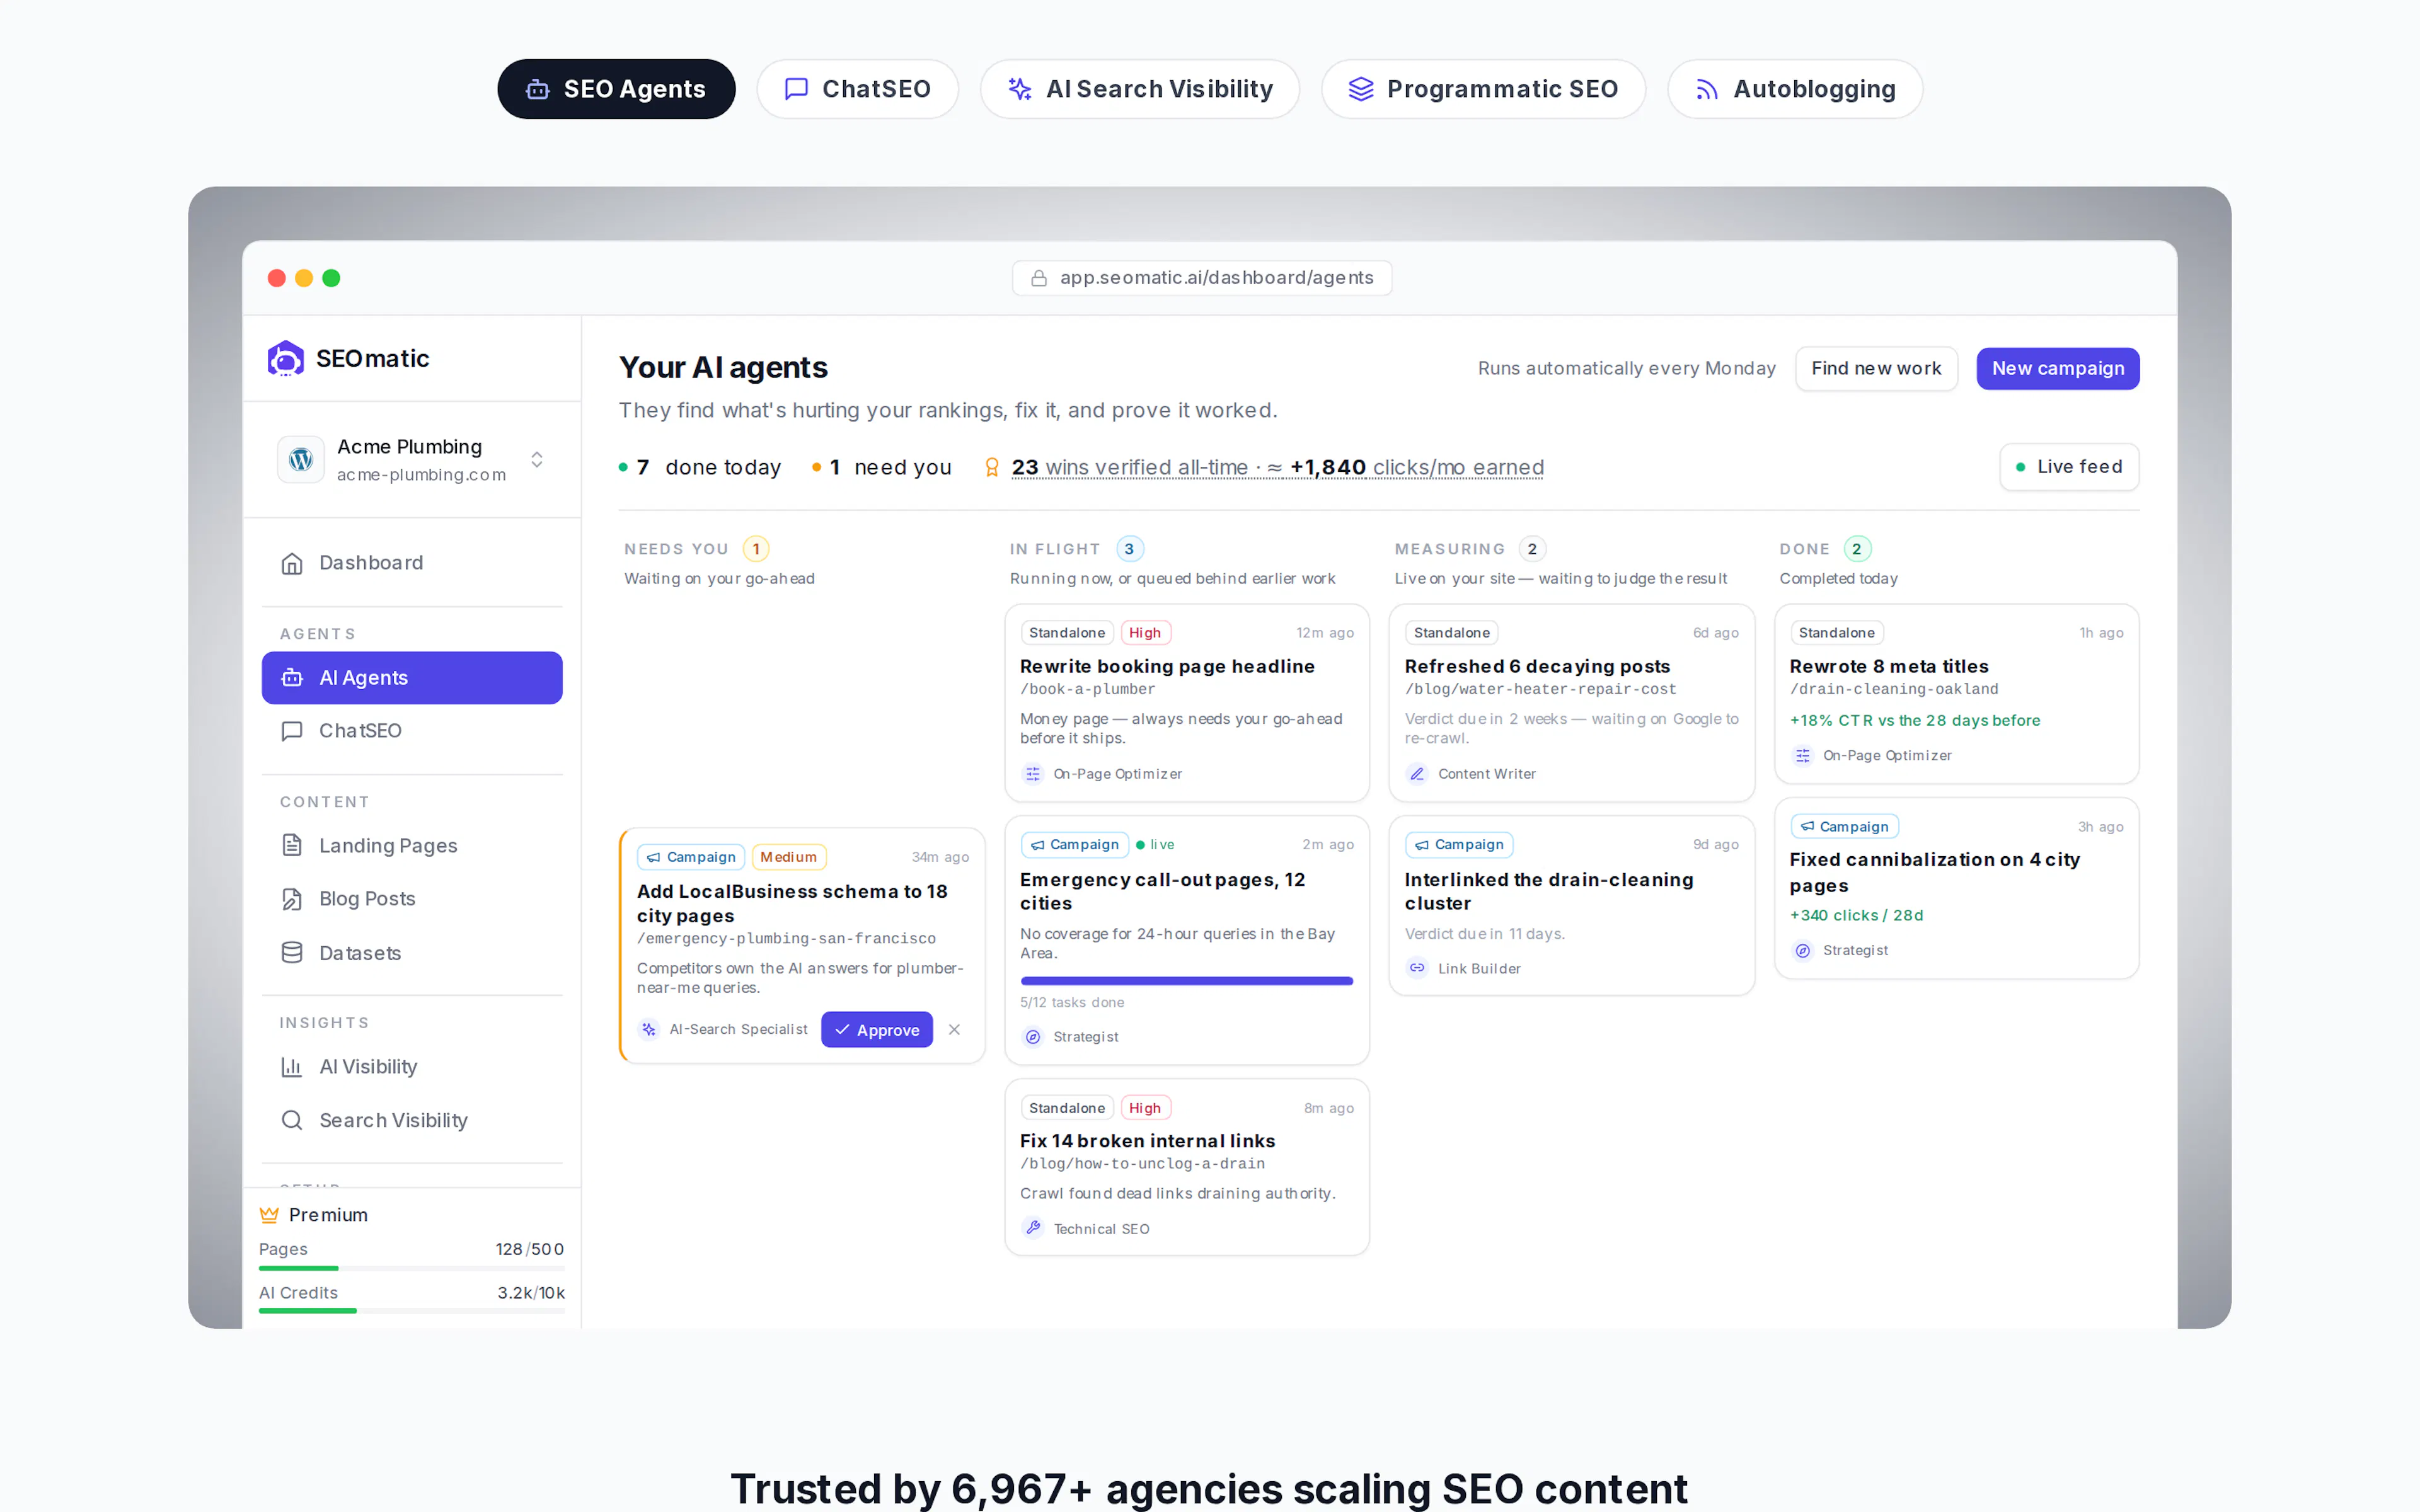Screen dimensions: 2420x1512
Task: Click the Dashboard home icon
Action: coord(292,563)
